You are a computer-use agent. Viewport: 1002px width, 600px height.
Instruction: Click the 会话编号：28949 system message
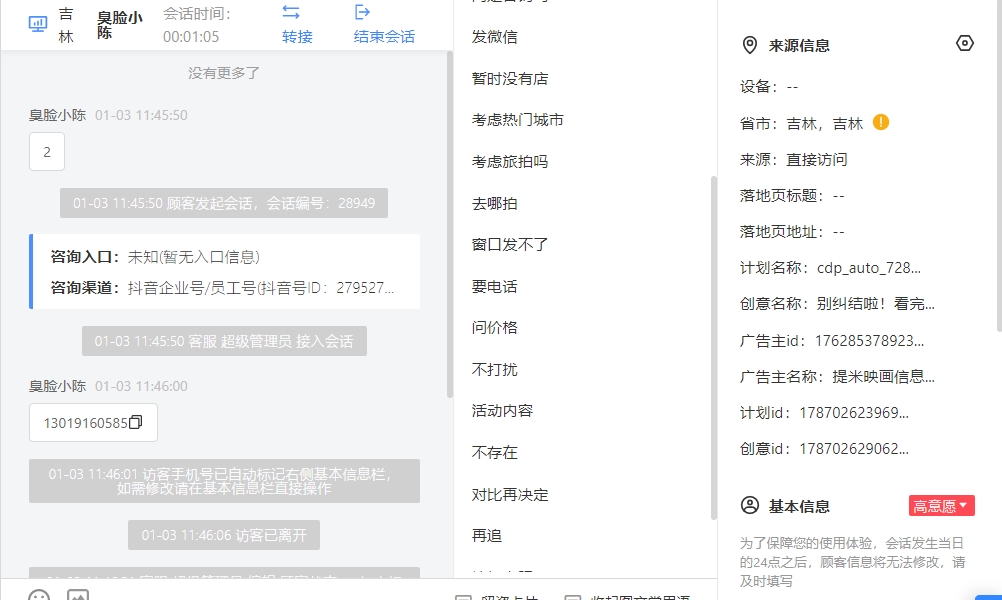(224, 203)
